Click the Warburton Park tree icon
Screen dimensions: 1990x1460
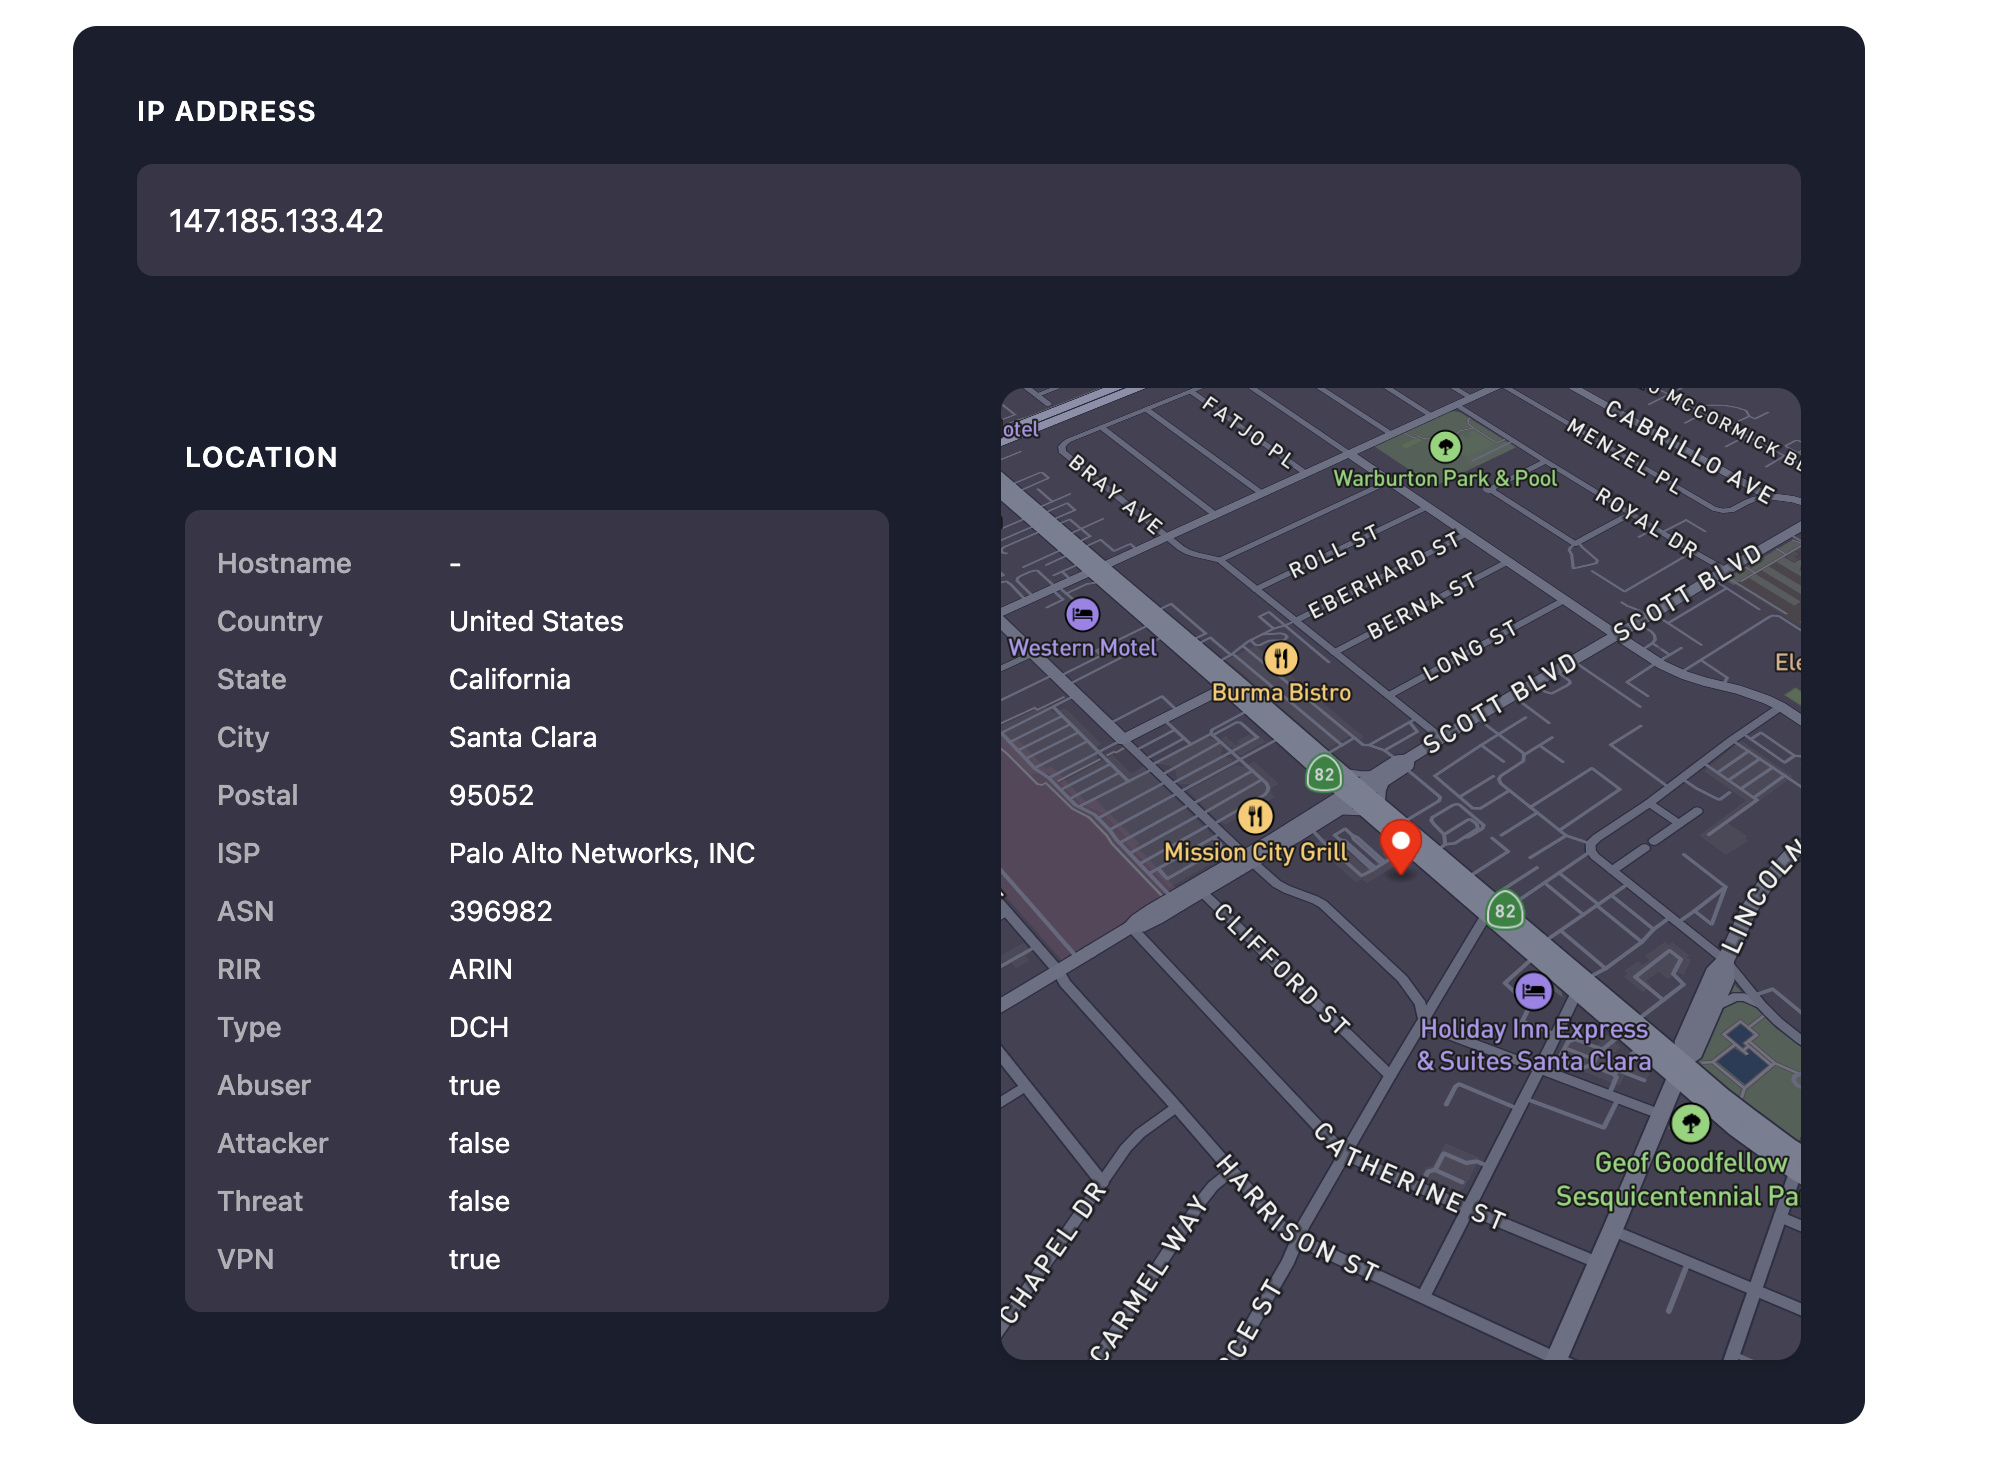1444,447
